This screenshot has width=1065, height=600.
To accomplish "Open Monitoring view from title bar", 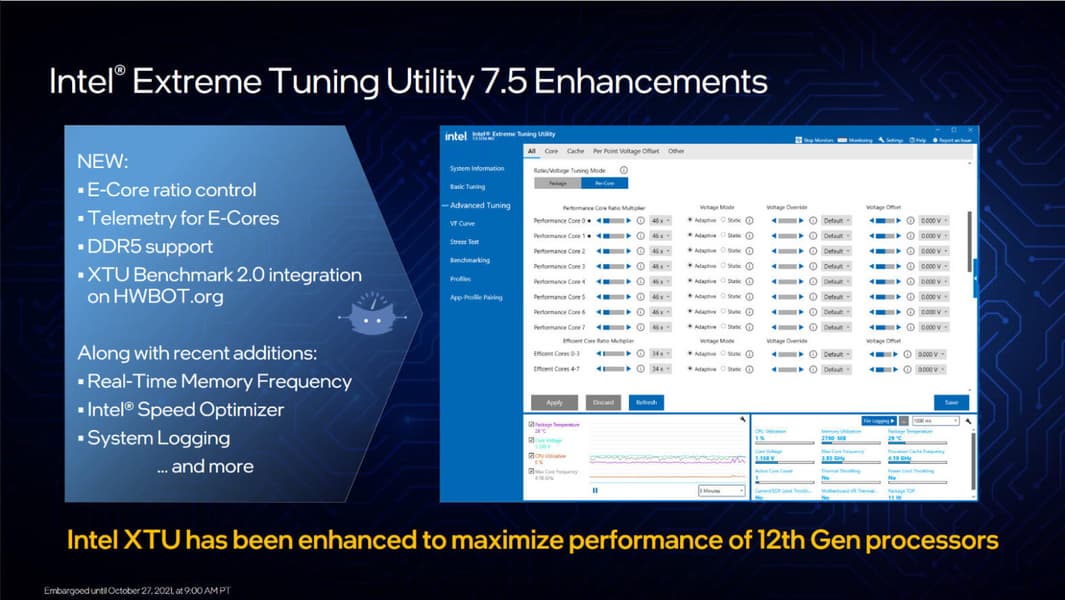I will pyautogui.click(x=855, y=140).
